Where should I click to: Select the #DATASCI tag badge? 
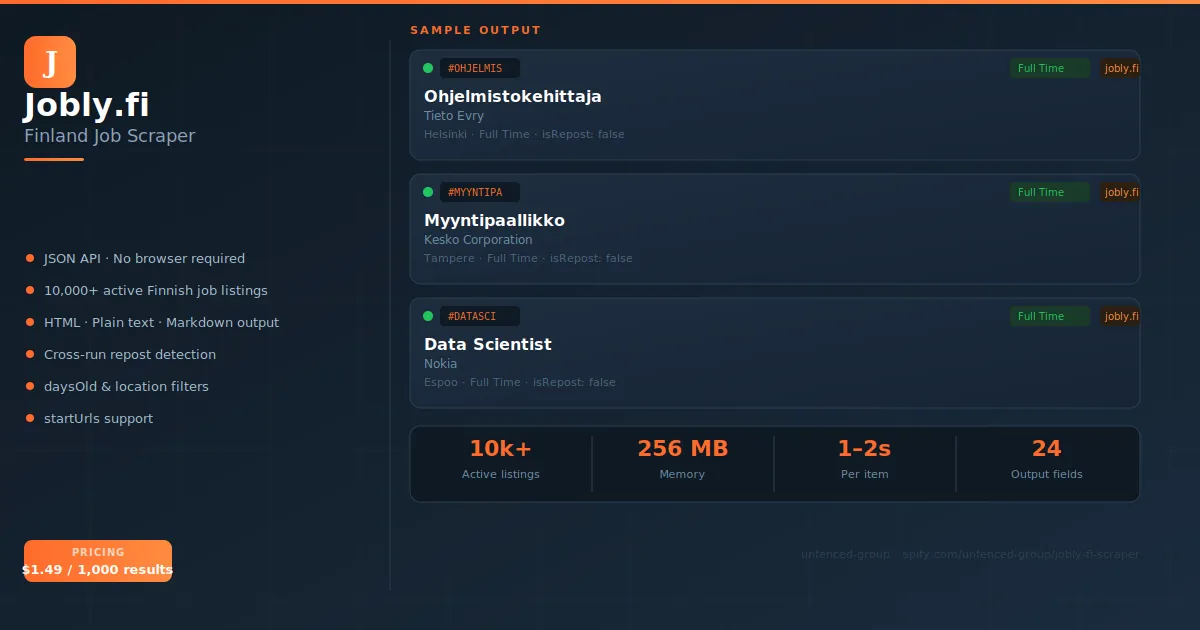[x=480, y=316]
